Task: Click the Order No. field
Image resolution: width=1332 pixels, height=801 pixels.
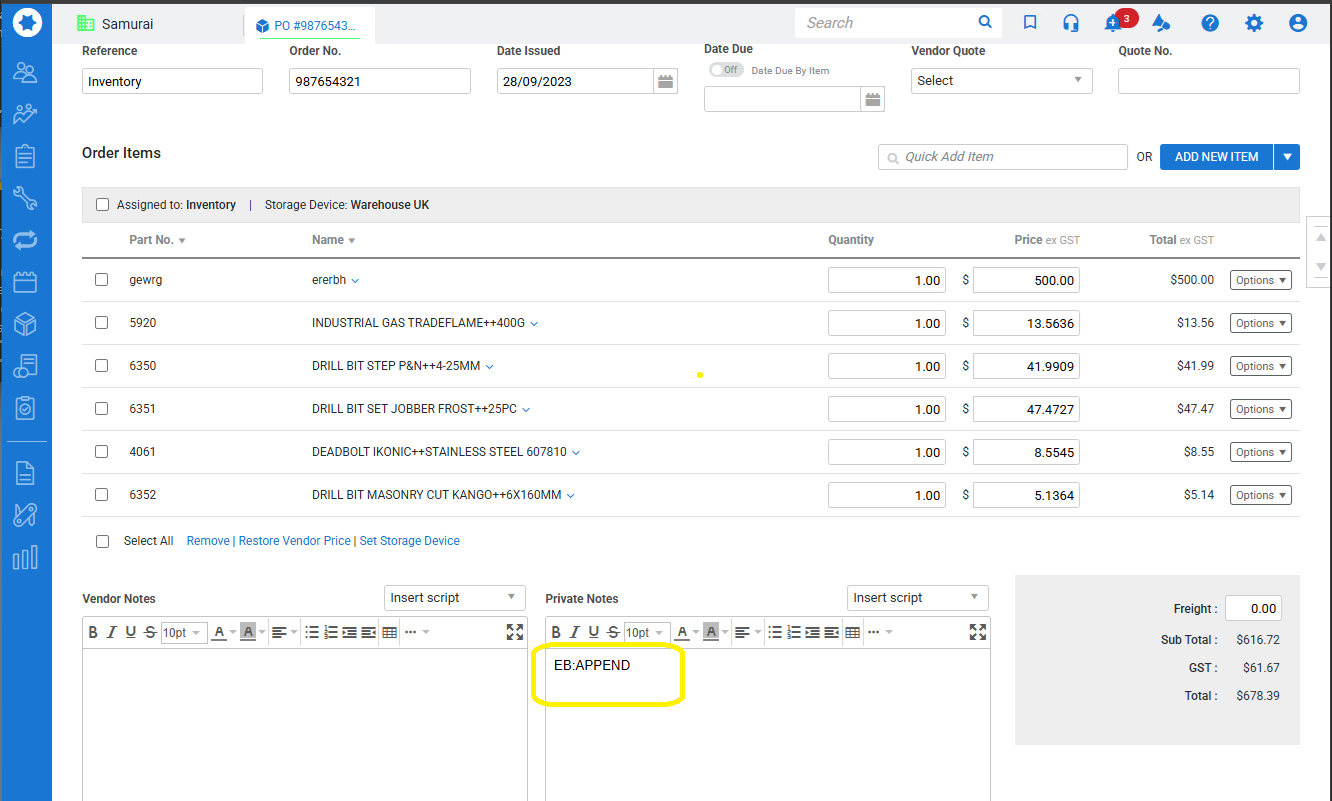Action: click(380, 81)
